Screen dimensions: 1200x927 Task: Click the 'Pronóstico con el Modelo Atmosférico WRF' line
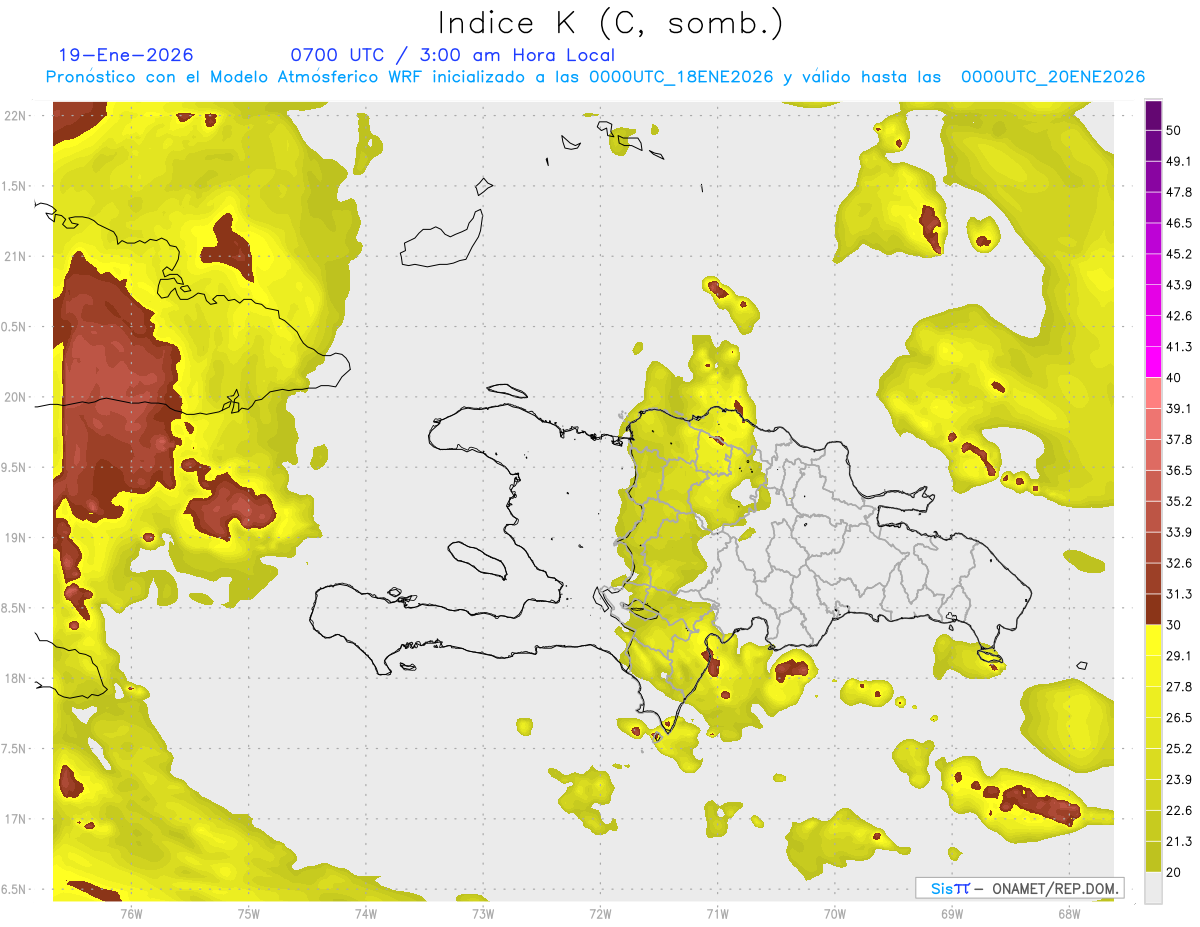tap(595, 77)
